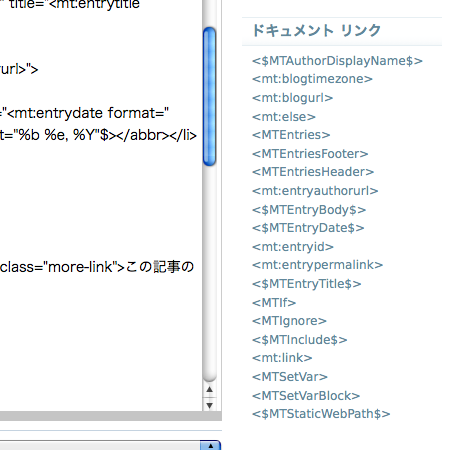Screen dimensions: 450x450
Task: Click the up arrow of the lower scrollbar
Action: tap(210, 446)
